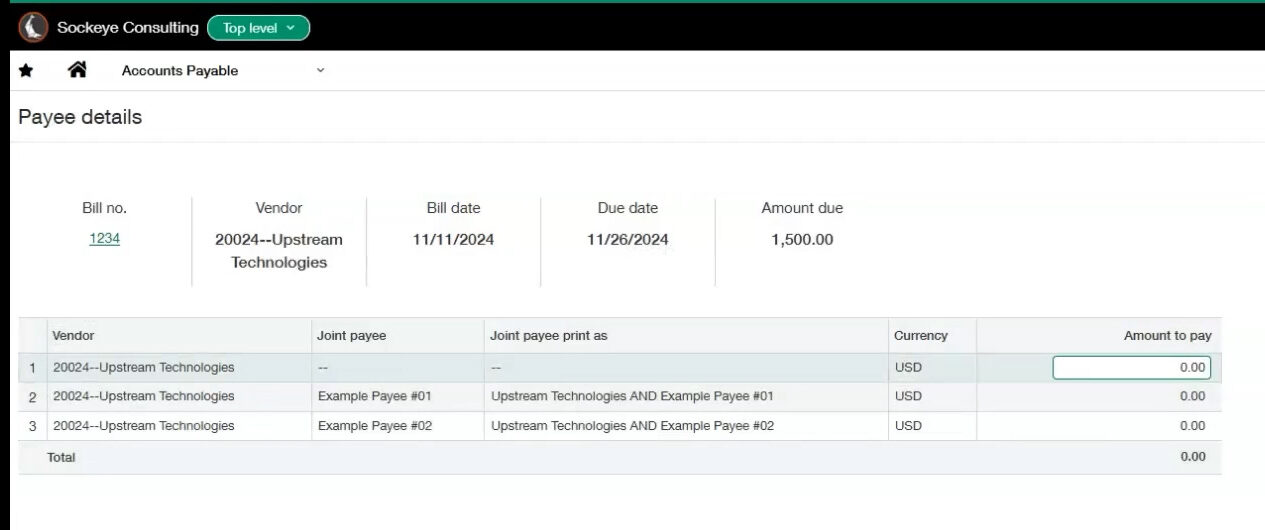Click the Due date value 11/26/2024
This screenshot has height=530, width=1265.
(628, 240)
